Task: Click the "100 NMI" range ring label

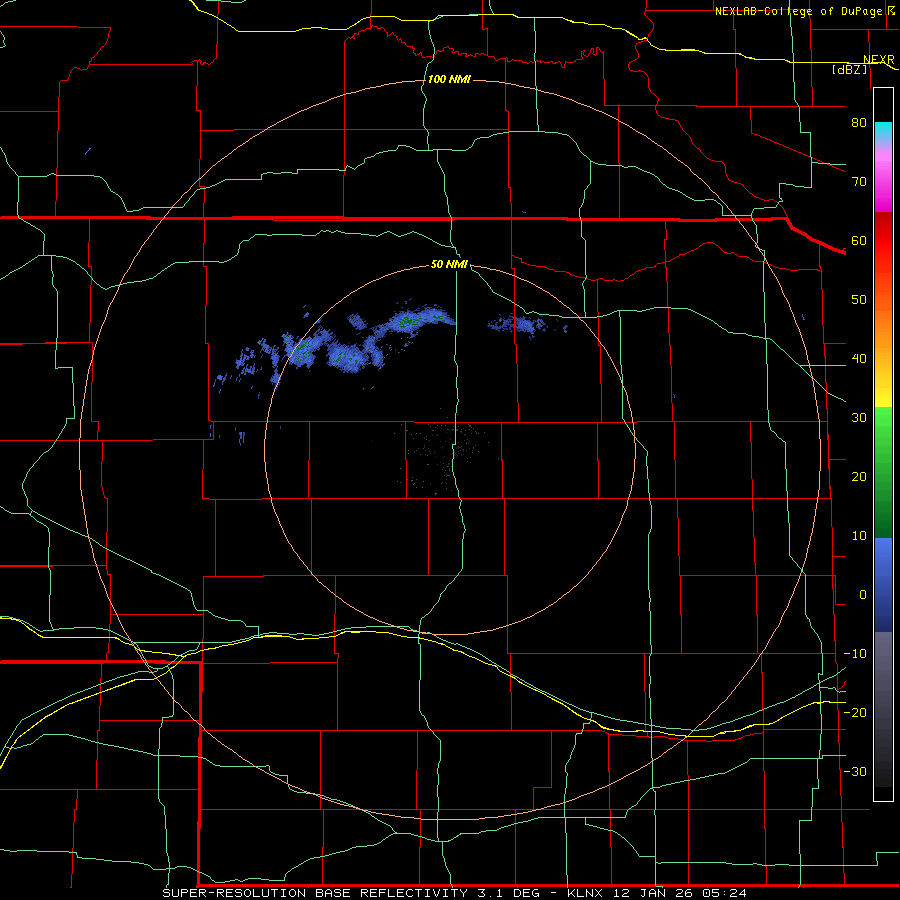Action: point(449,79)
